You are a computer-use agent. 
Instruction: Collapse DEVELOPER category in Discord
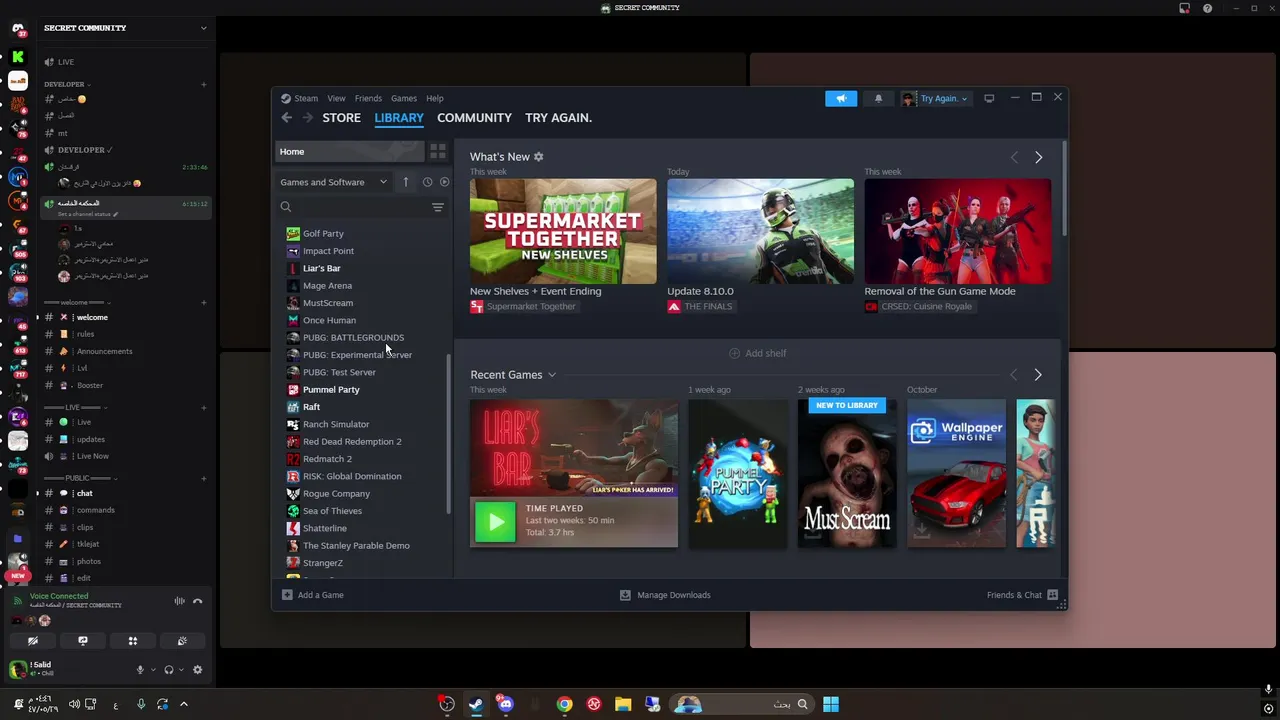point(67,84)
